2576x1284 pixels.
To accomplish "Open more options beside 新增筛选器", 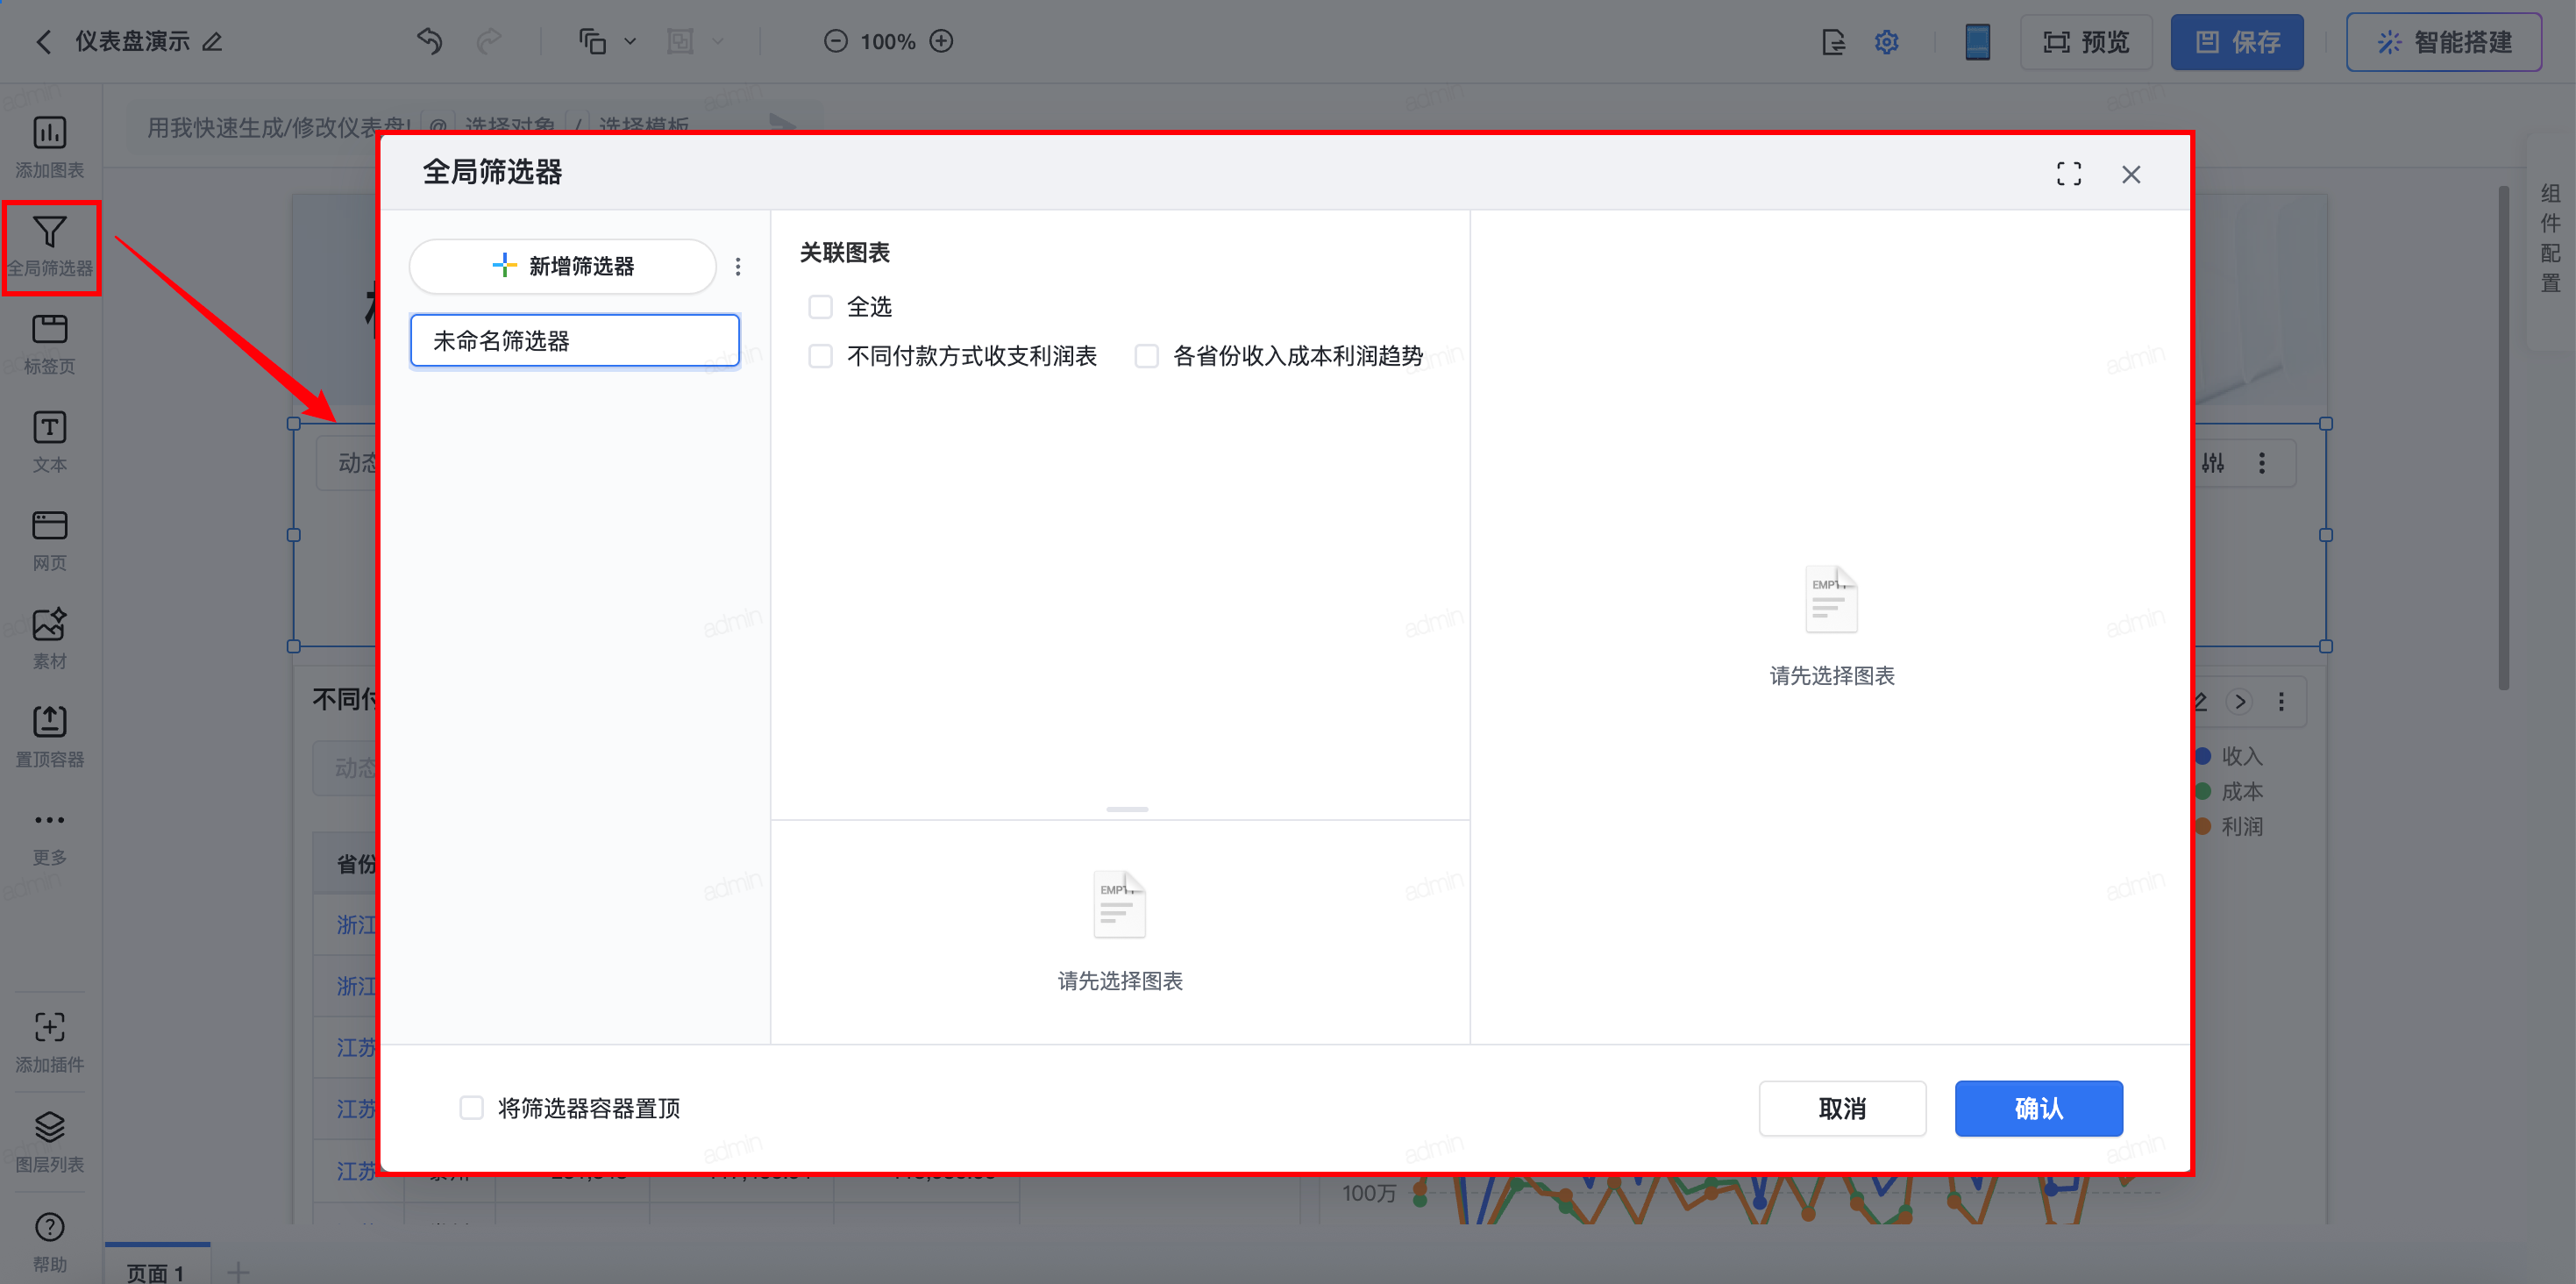I will click(738, 267).
